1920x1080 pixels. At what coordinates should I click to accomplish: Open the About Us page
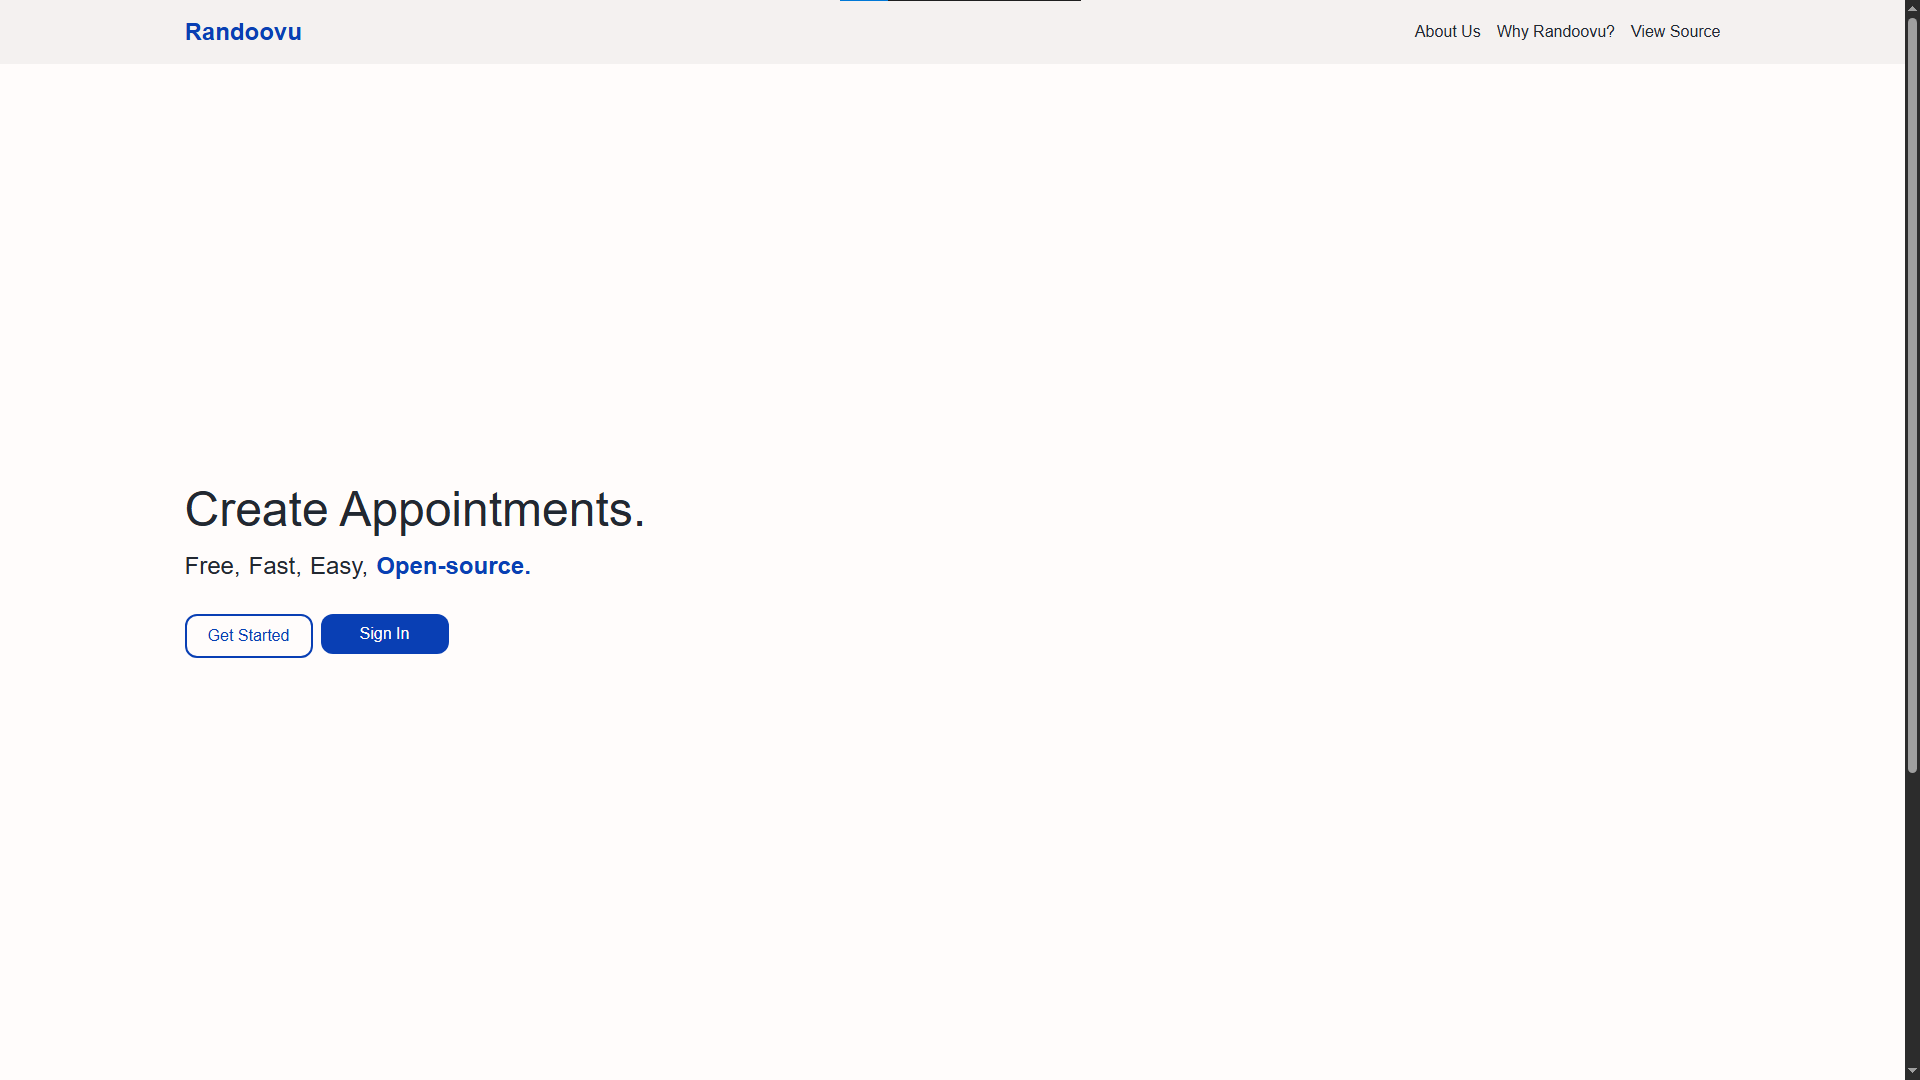(x=1447, y=32)
